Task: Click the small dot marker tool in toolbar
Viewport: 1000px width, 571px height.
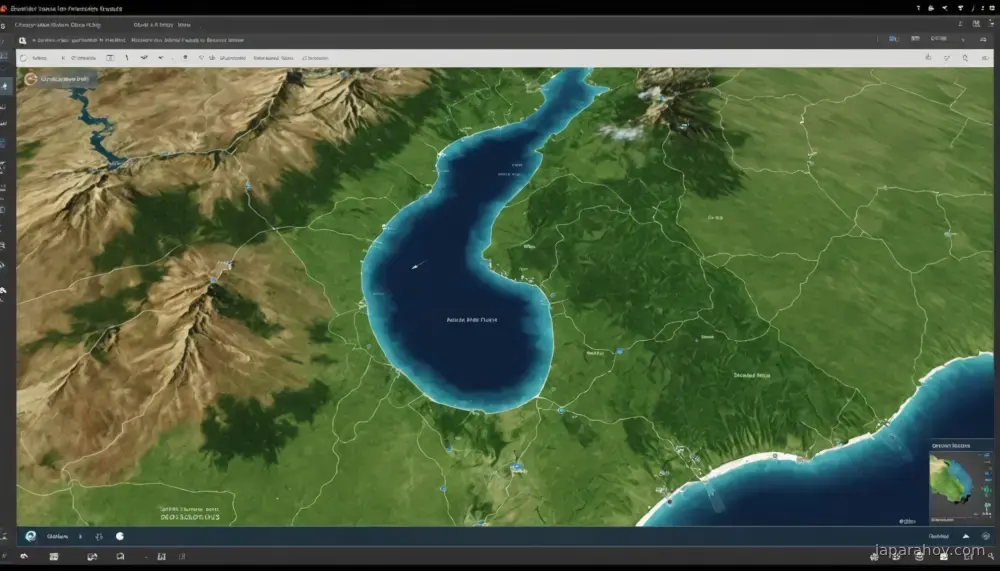Action: click(185, 57)
